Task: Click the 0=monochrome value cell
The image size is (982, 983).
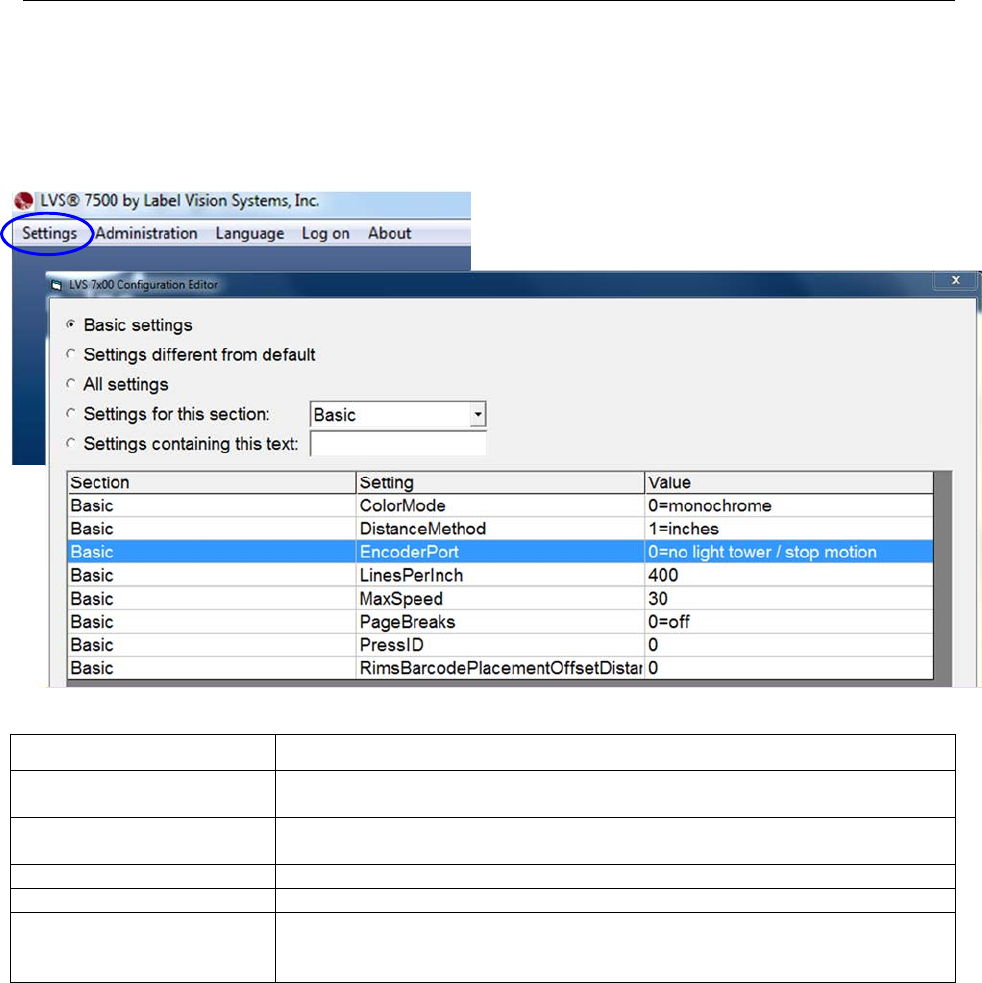Action: pos(789,505)
